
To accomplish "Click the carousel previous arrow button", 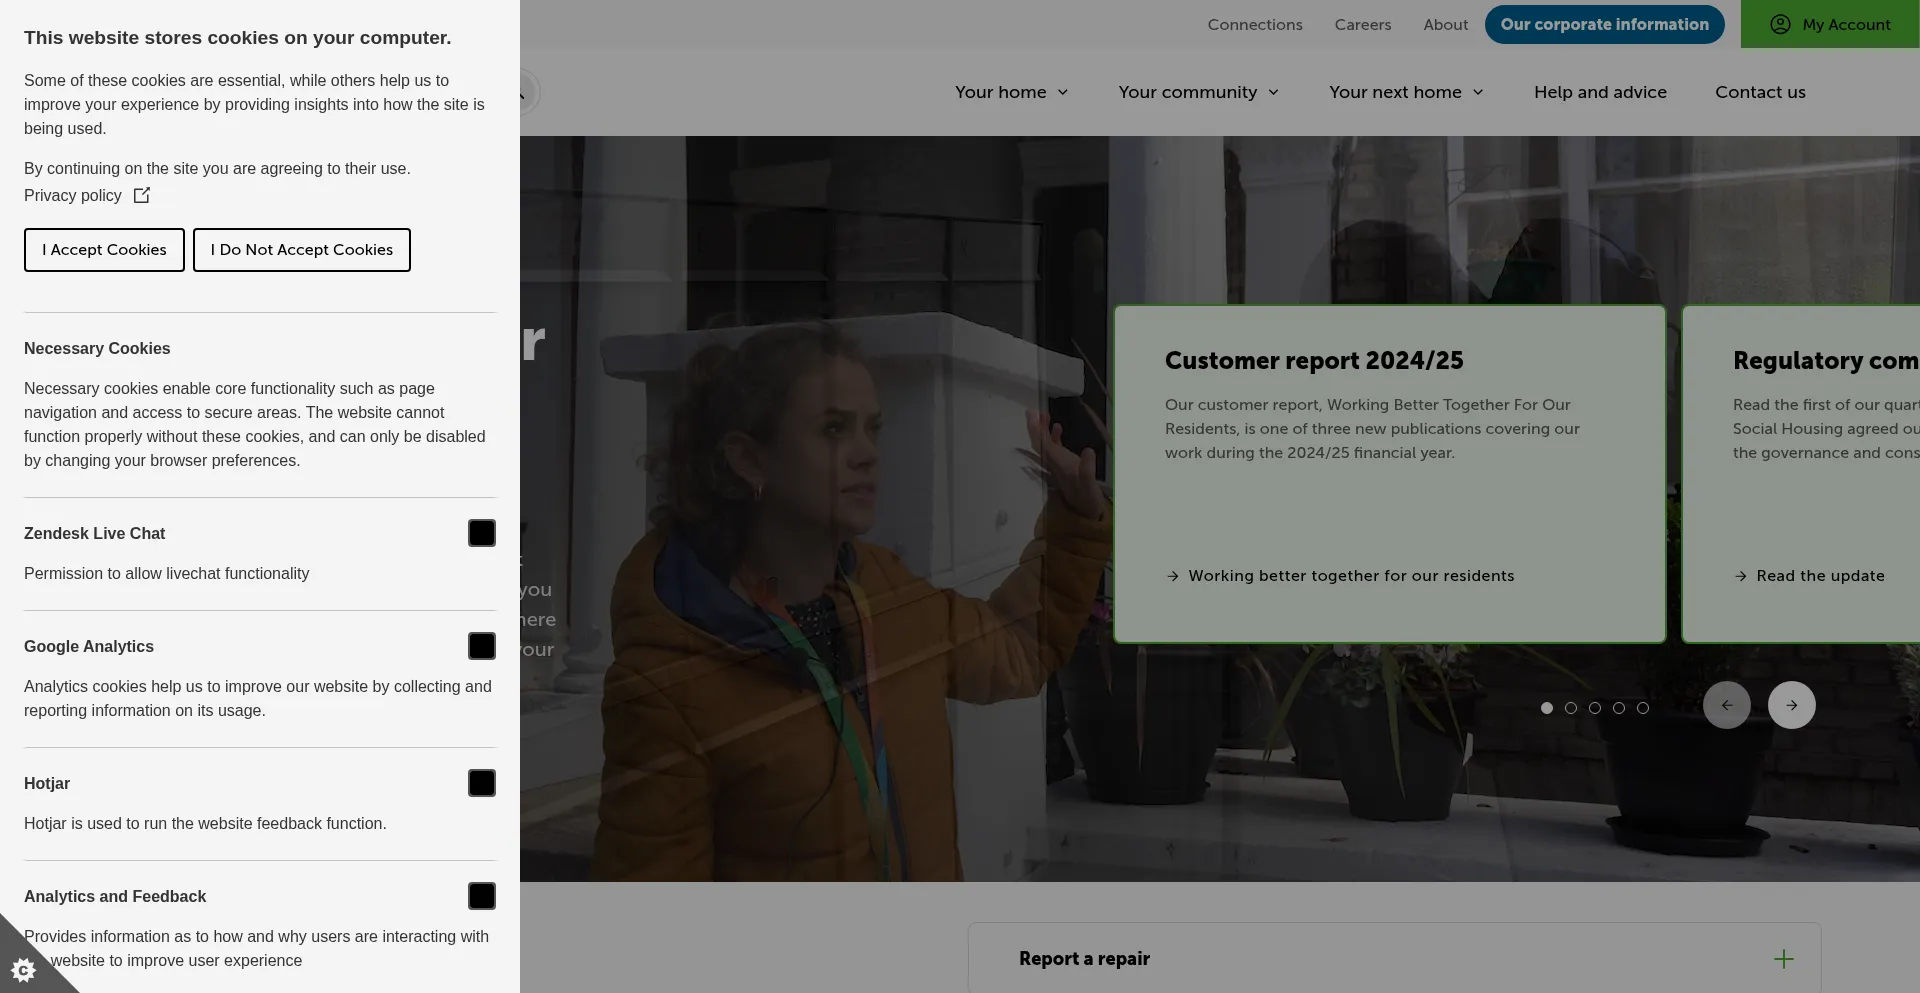I will pos(1726,705).
